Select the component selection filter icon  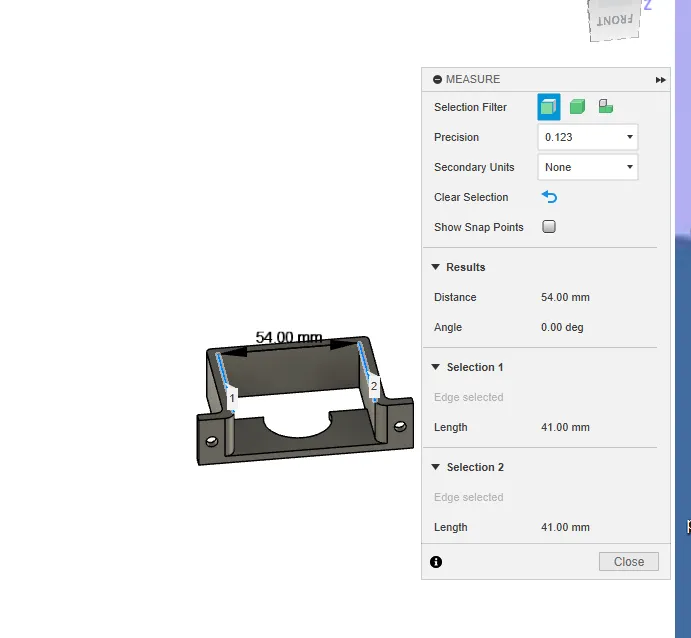point(606,106)
